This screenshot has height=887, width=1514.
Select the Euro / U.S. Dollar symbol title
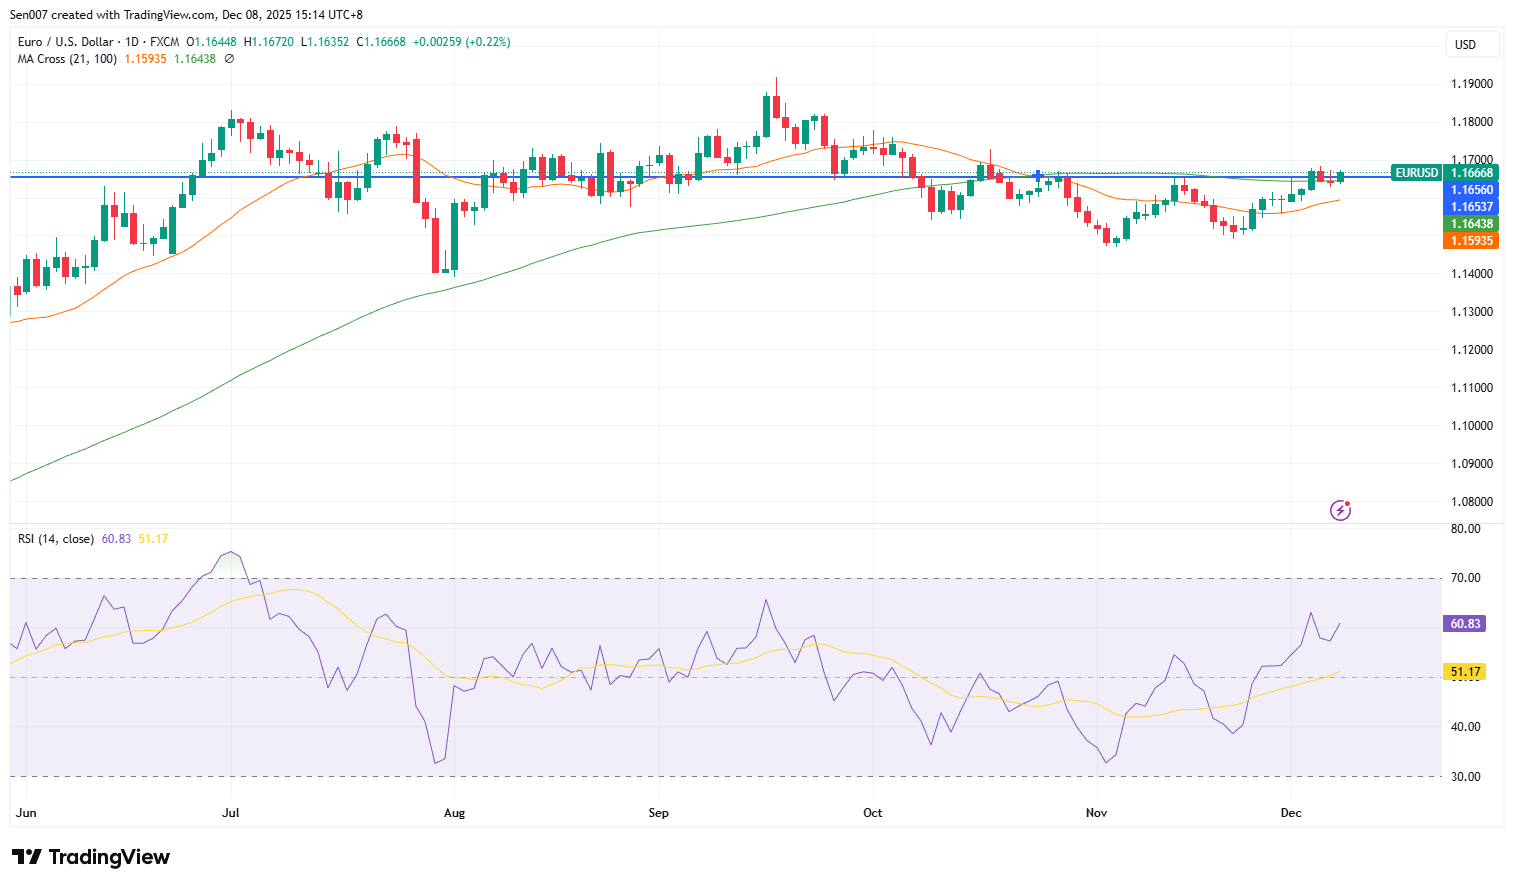(67, 41)
